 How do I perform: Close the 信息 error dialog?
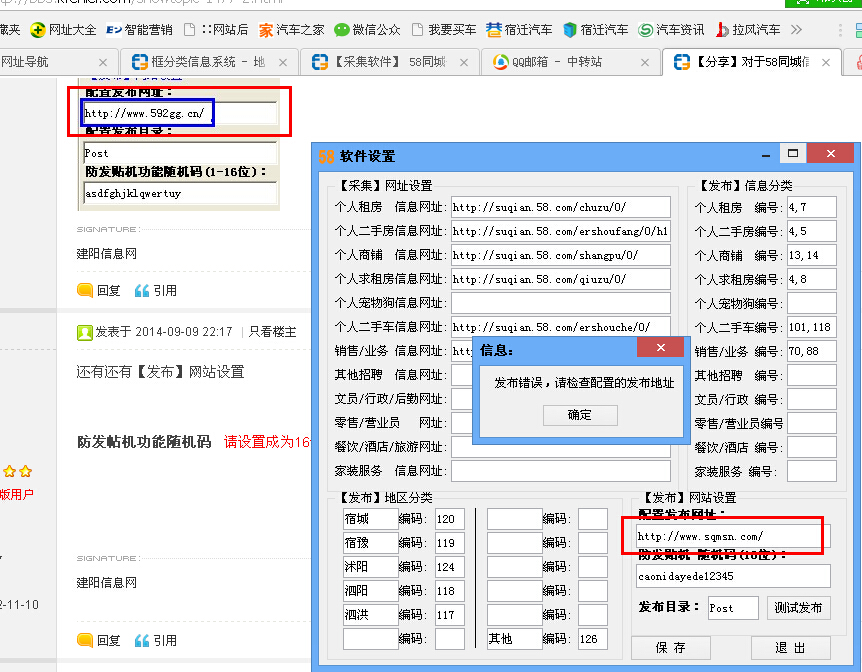coord(661,348)
